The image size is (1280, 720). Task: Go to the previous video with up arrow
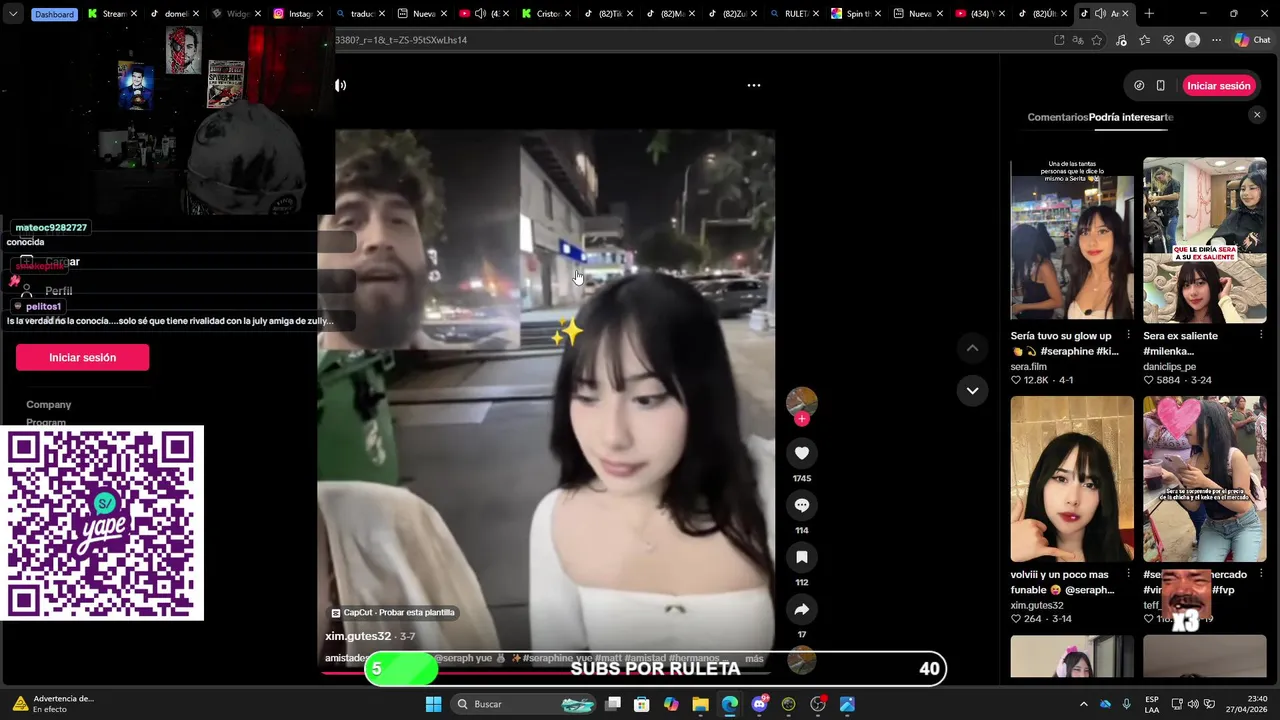coord(972,348)
